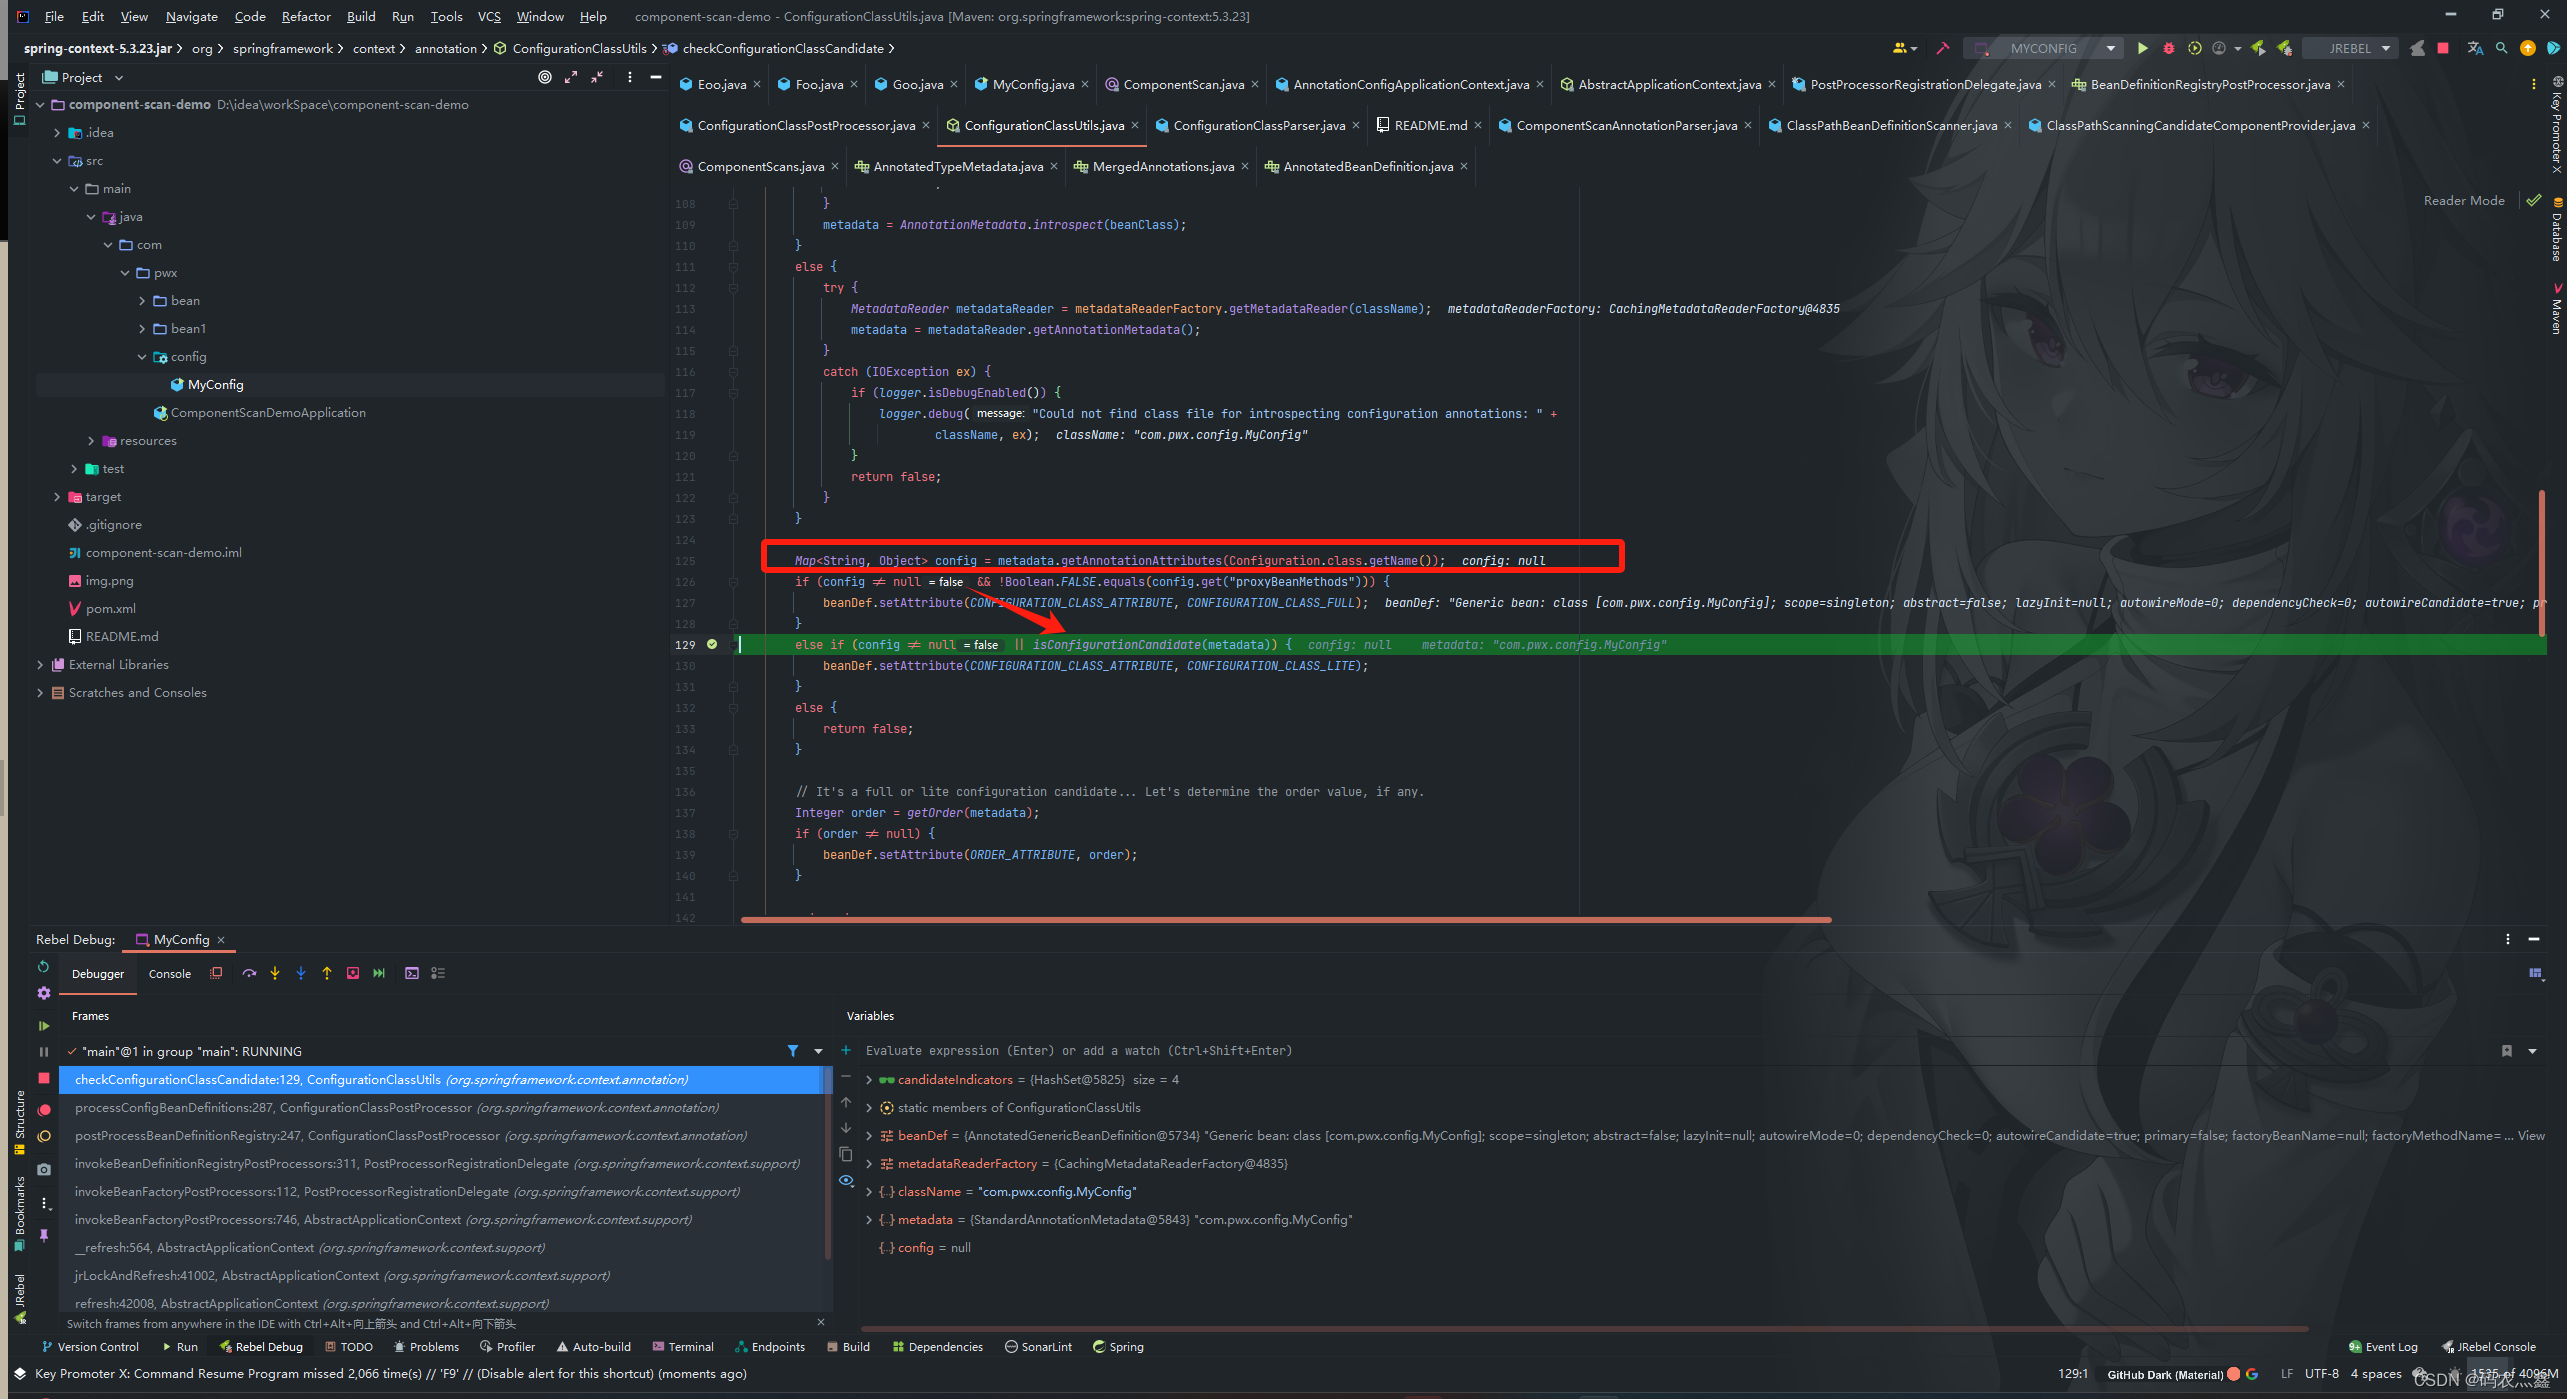Open the Refactor menu

[305, 16]
